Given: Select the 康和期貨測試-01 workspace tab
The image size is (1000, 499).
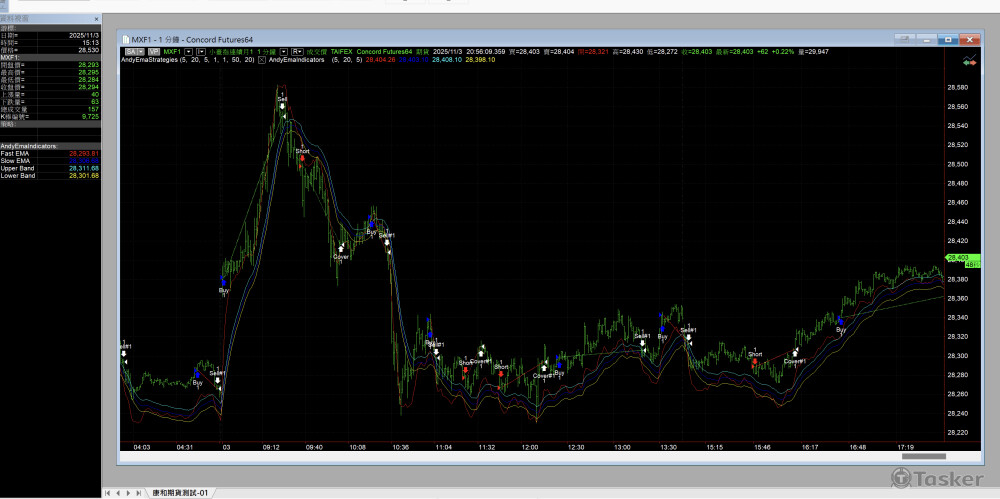Looking at the screenshot, I should tap(181, 493).
